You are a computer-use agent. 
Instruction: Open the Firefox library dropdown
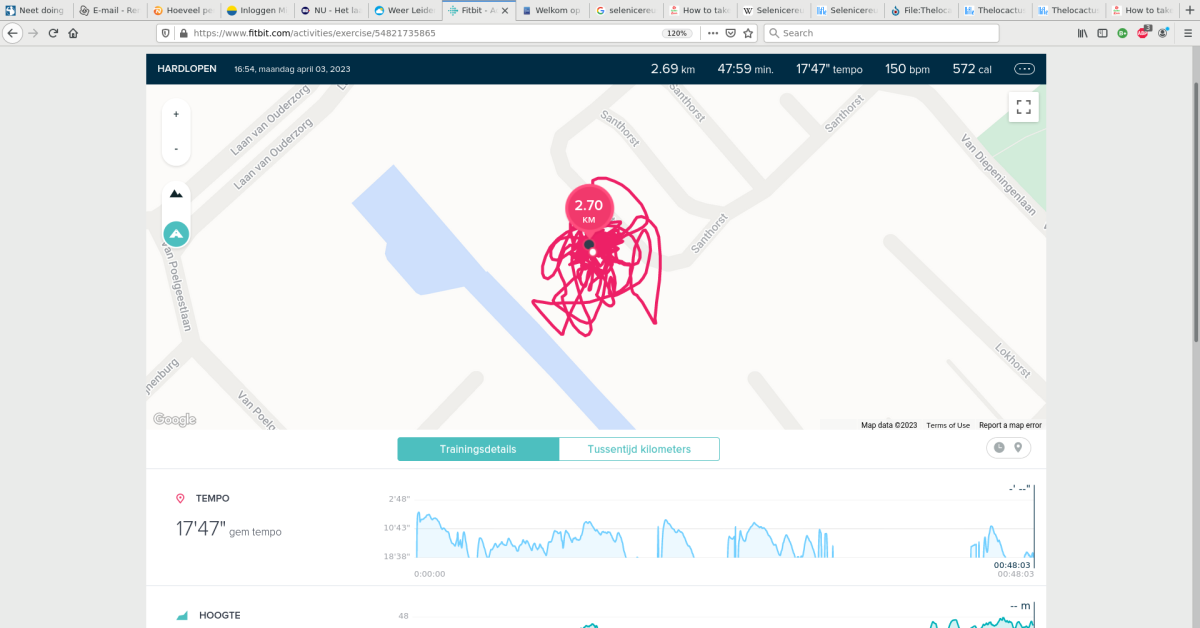point(1085,32)
